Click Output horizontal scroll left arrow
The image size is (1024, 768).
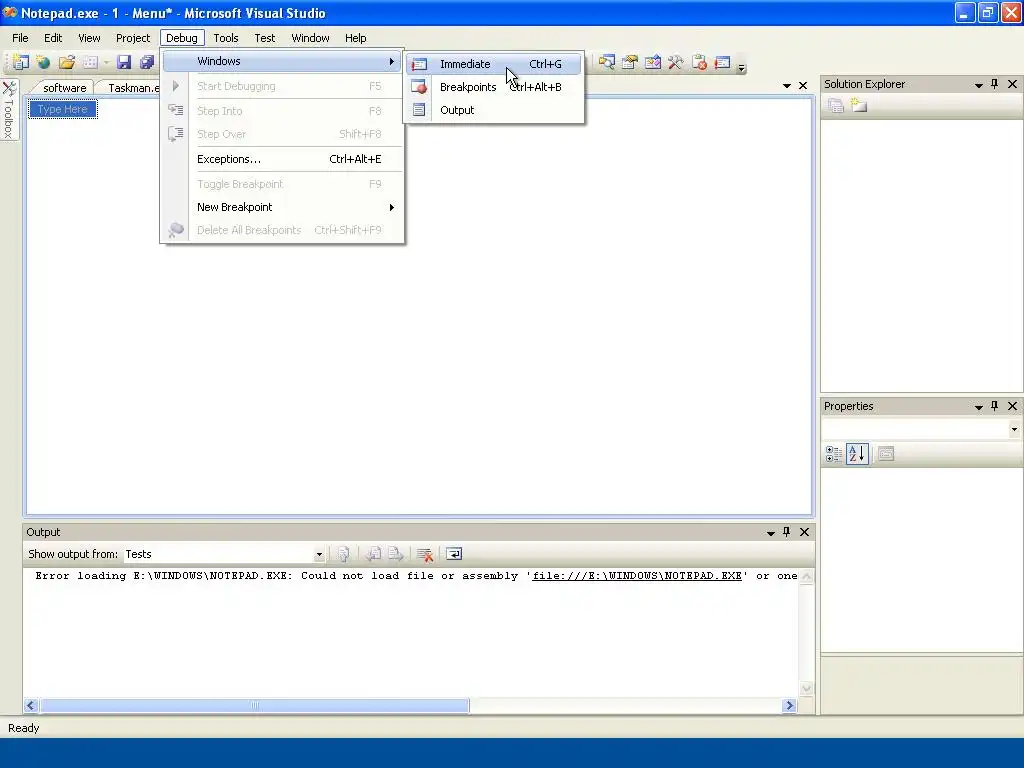tap(31, 705)
